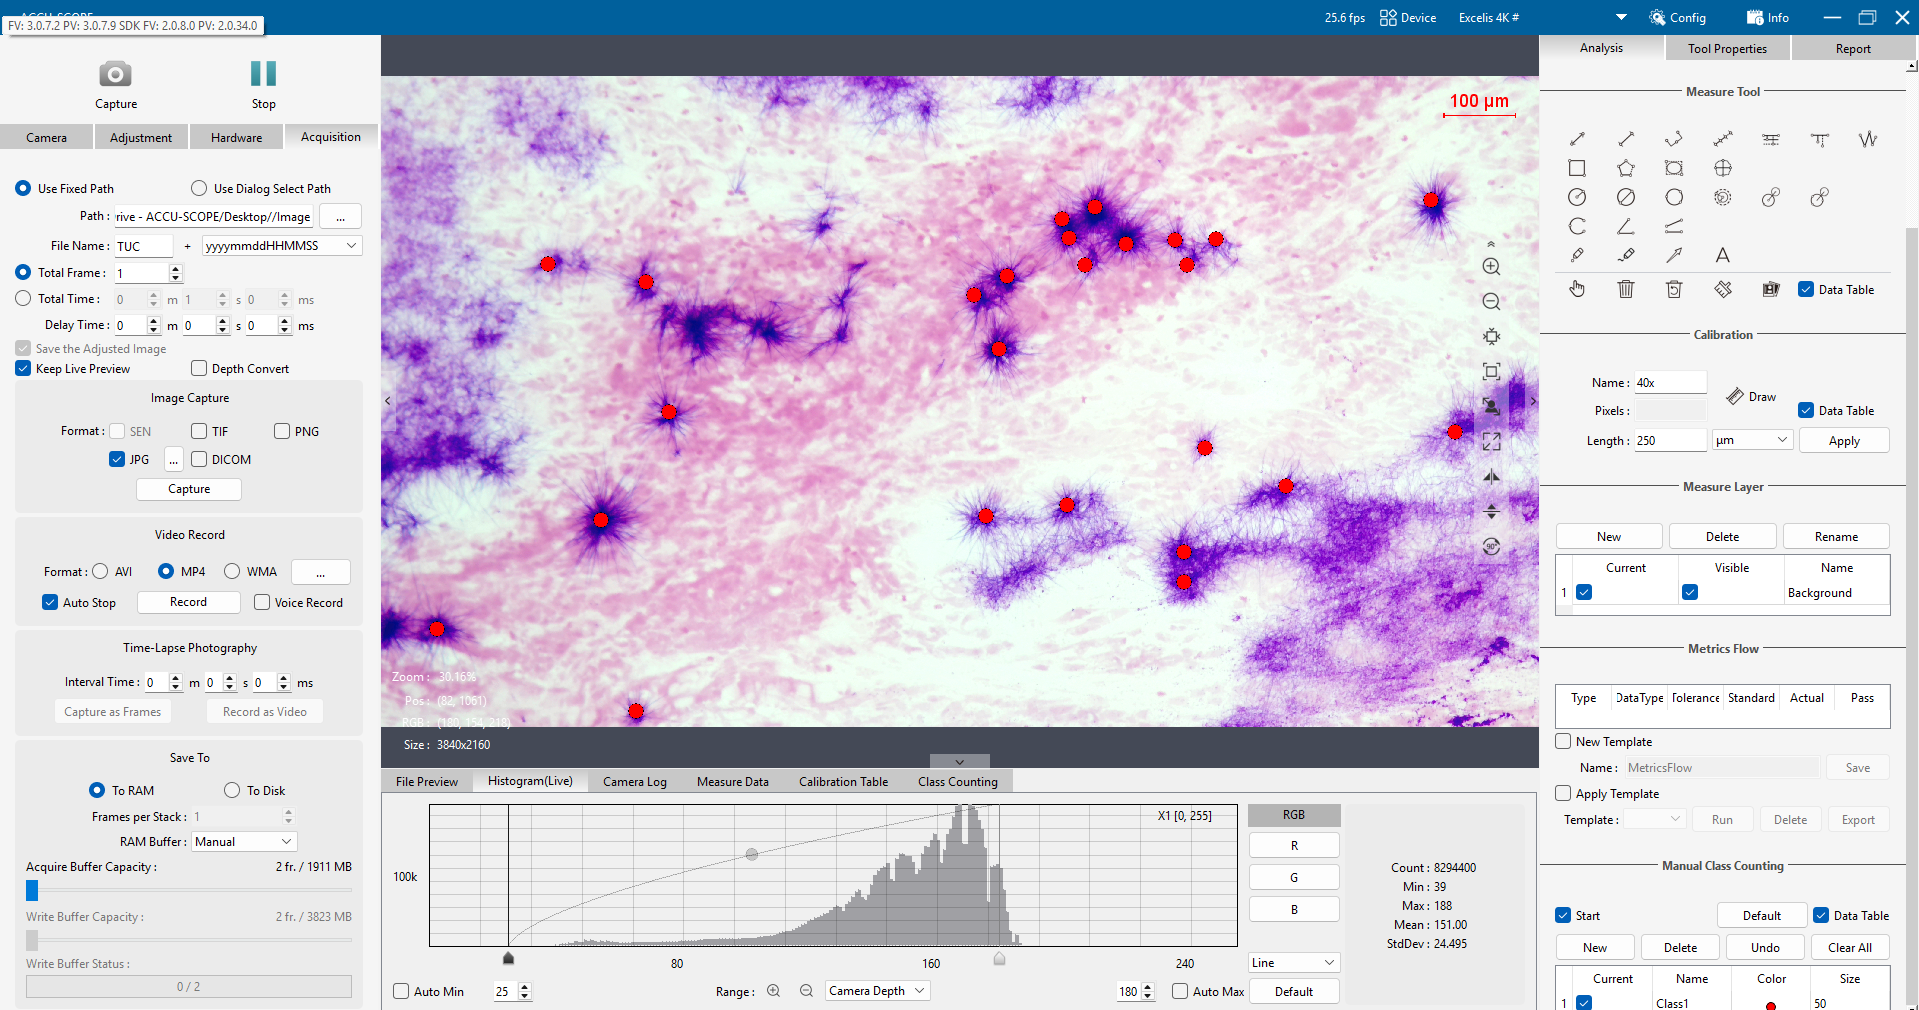Viewport: 1919px width, 1010px height.
Task: Select the arrow annotation tool
Action: (x=1674, y=255)
